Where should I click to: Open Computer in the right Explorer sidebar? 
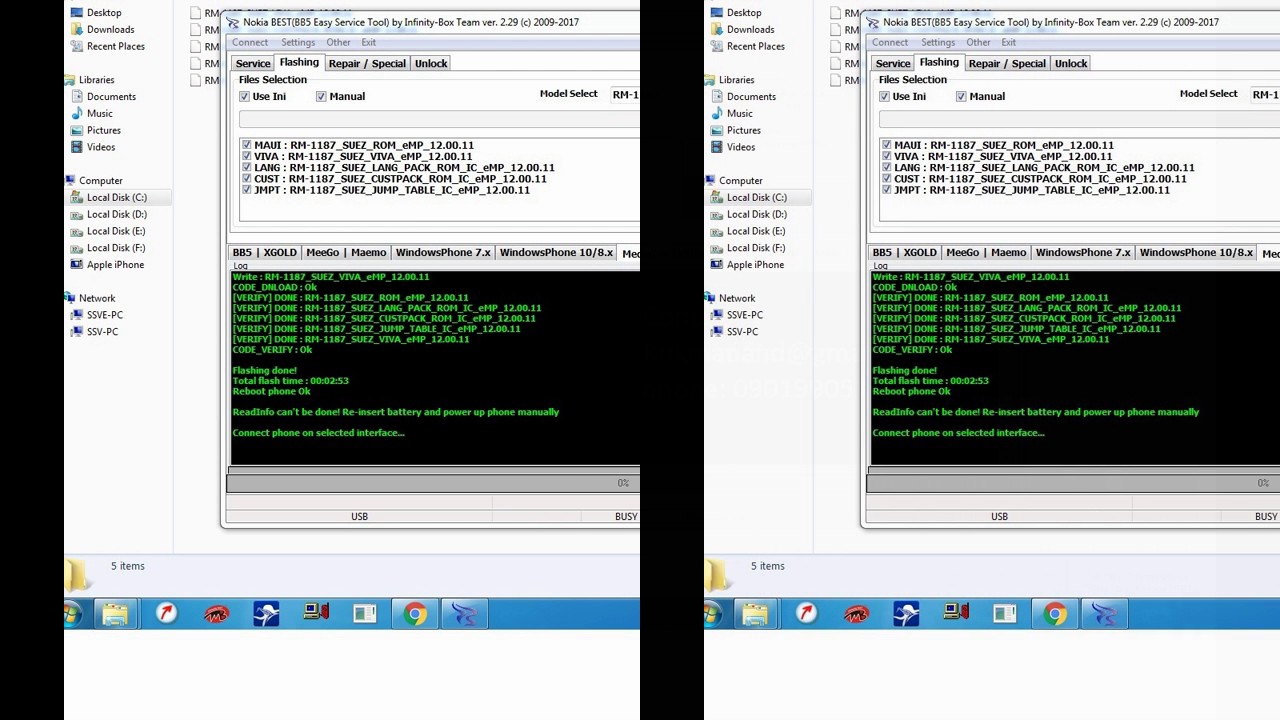(x=741, y=181)
